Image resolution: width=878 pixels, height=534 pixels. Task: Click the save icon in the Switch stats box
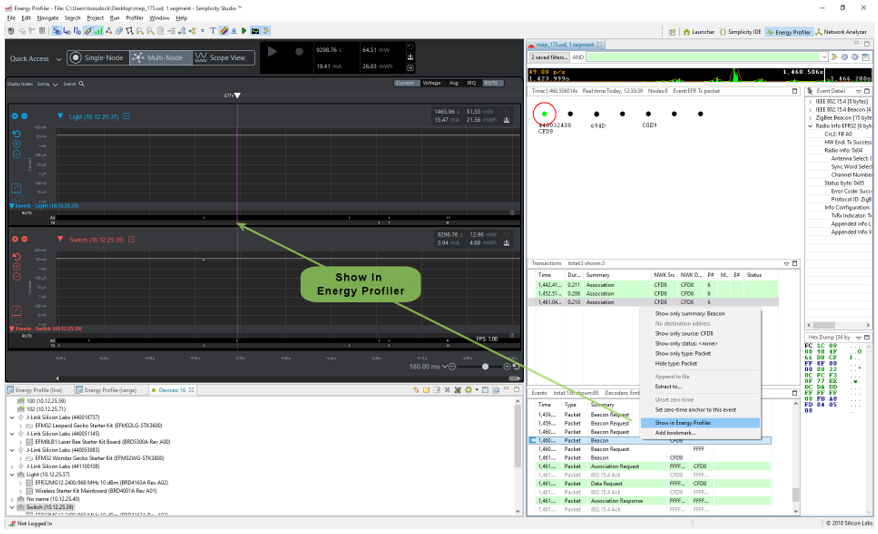pyautogui.click(x=507, y=243)
